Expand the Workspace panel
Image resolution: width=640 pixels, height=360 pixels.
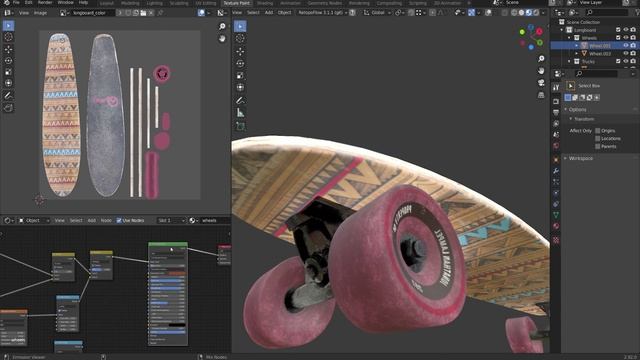pyautogui.click(x=566, y=158)
